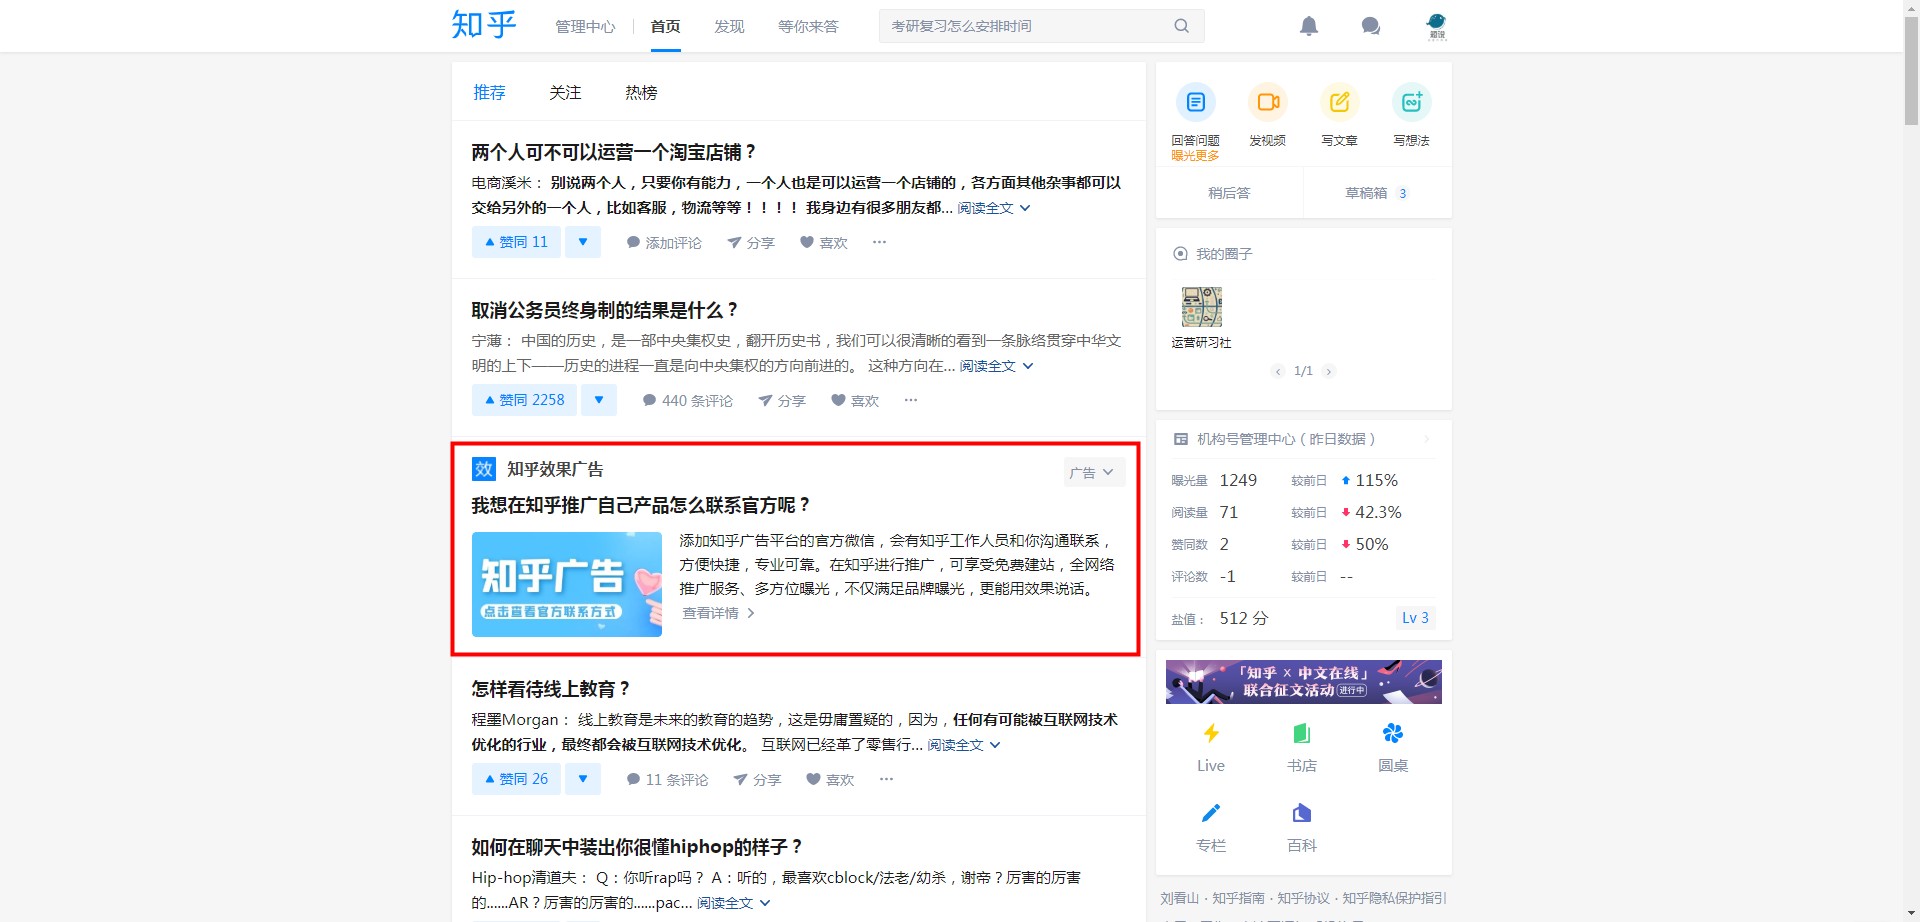Viewport: 1920px width, 922px height.
Task: Click the 知乎 logo
Action: tap(484, 25)
